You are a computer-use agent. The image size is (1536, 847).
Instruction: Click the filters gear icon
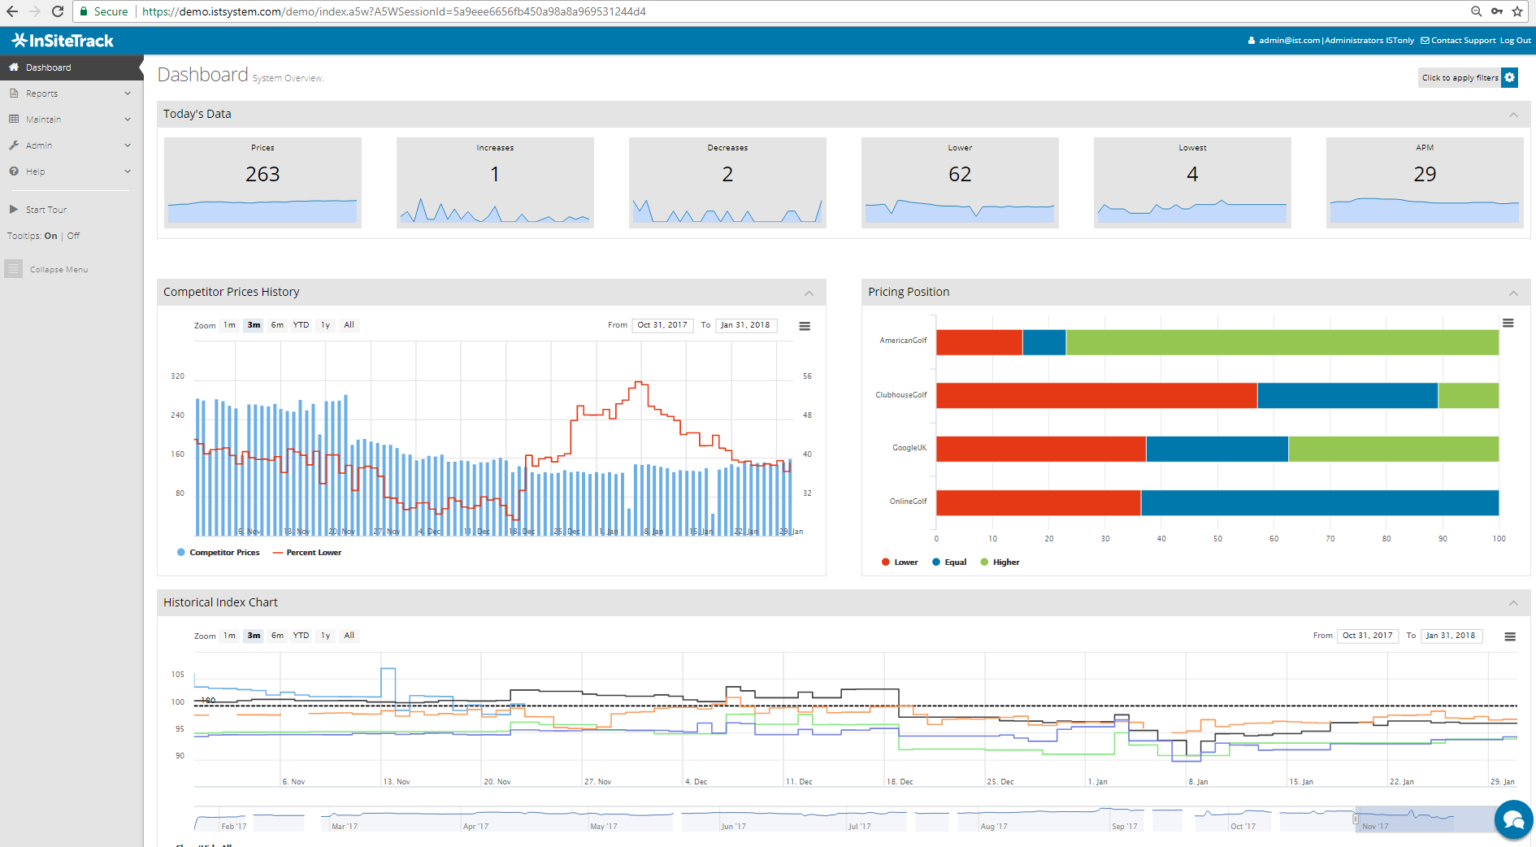(1510, 77)
